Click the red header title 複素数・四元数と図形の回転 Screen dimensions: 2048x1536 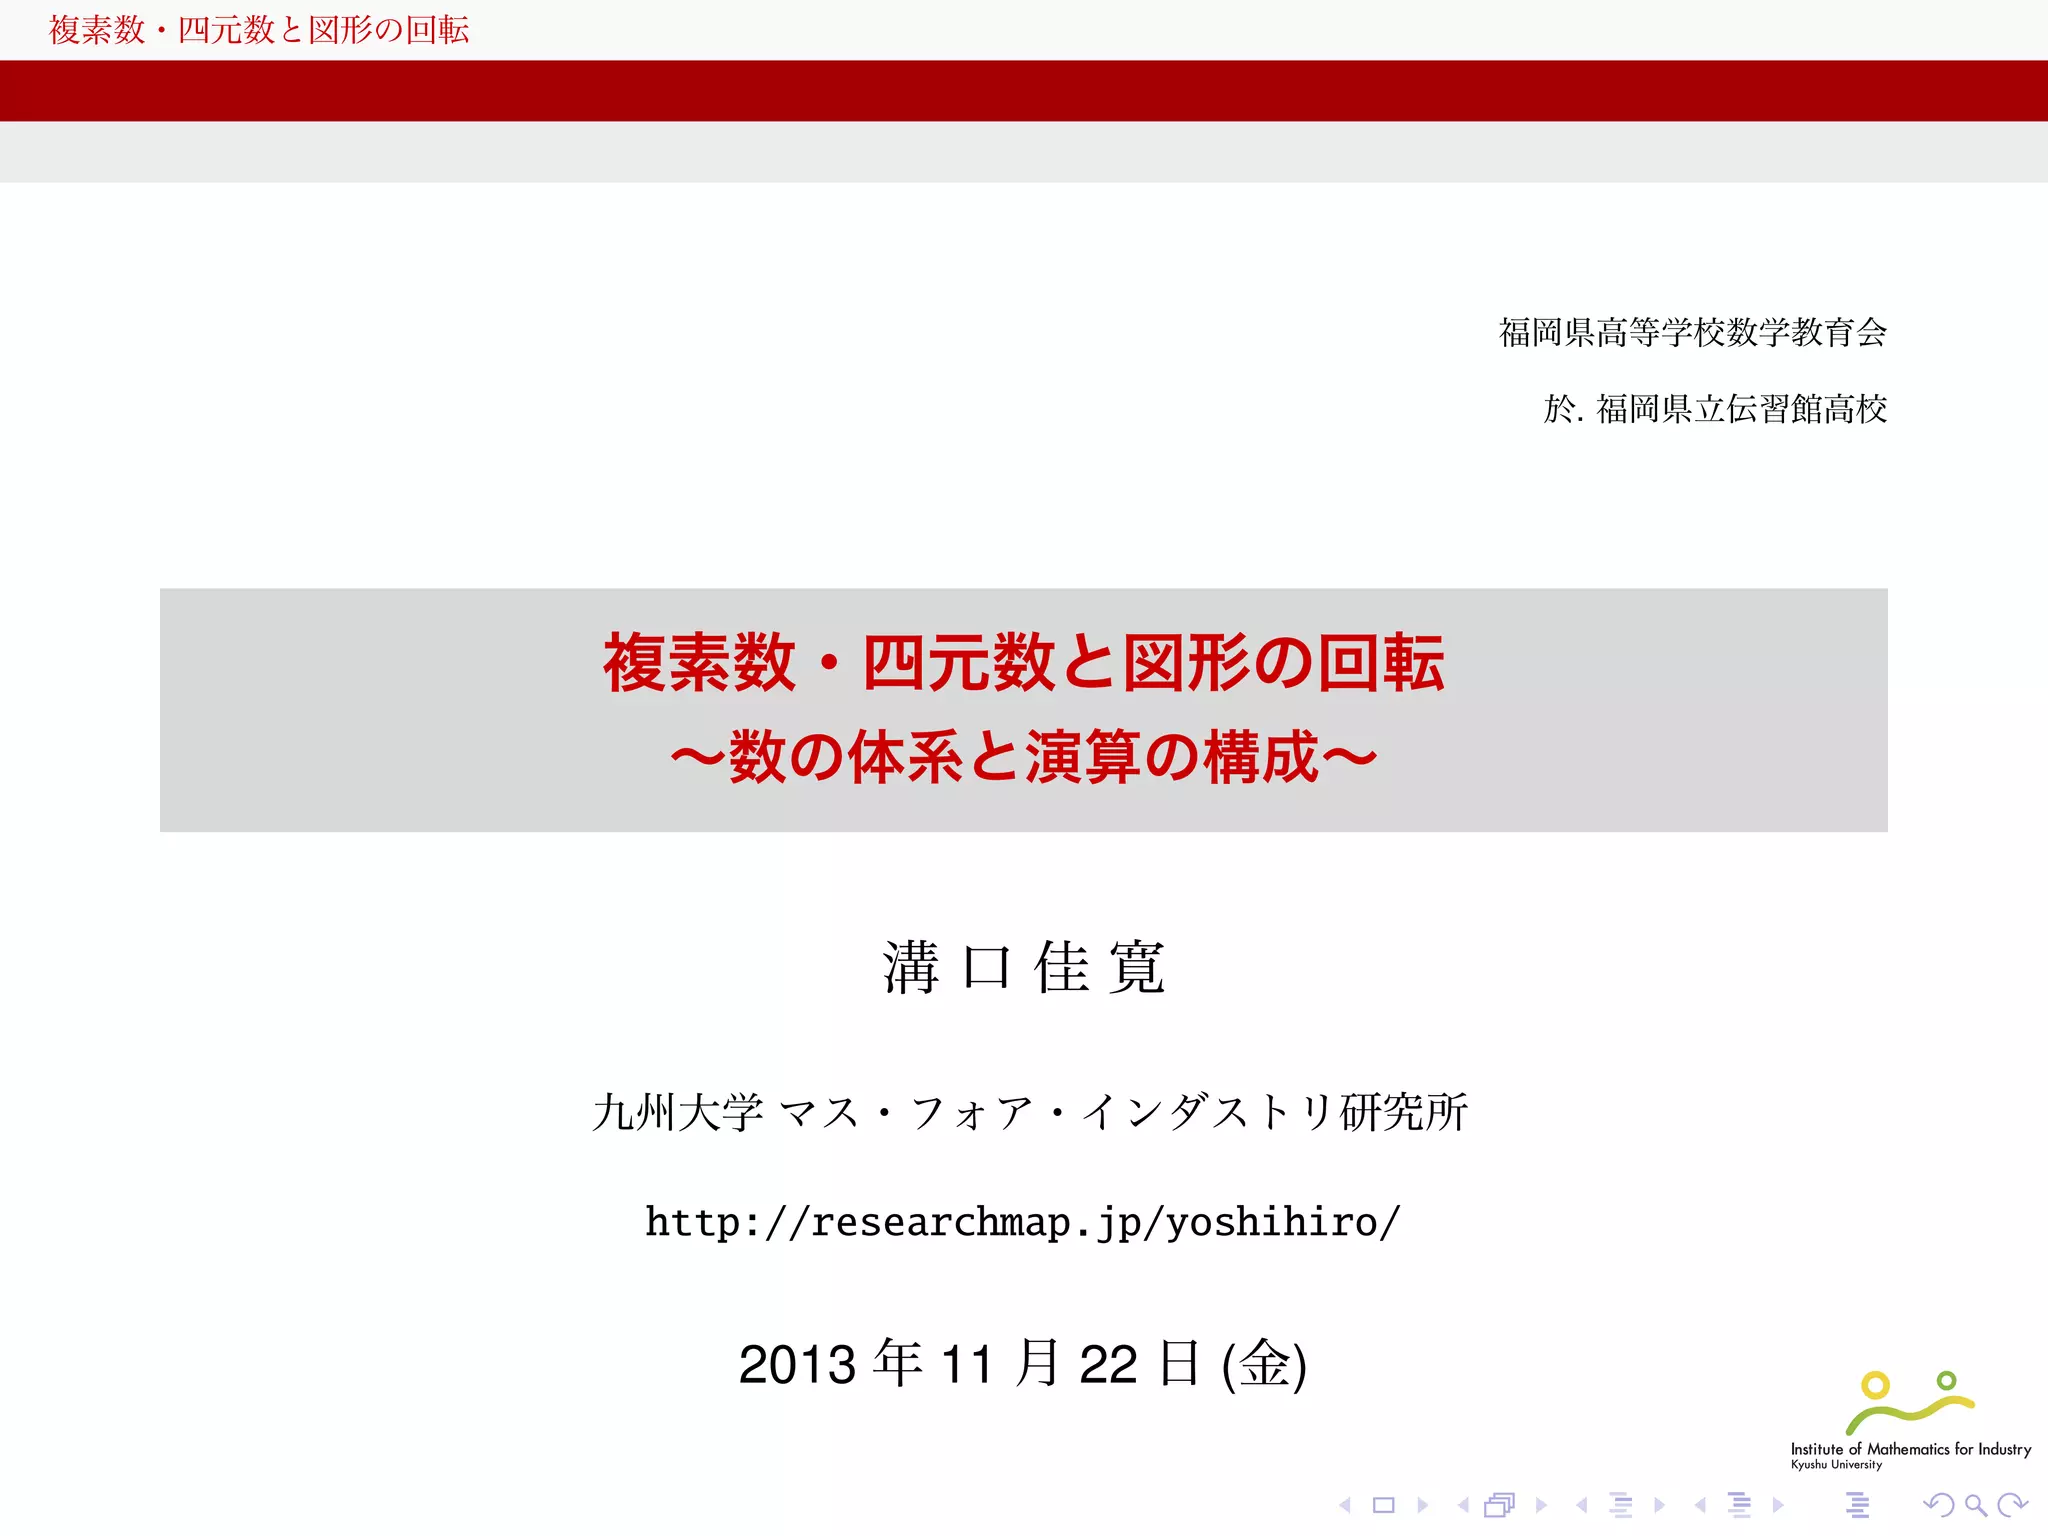pyautogui.click(x=259, y=30)
